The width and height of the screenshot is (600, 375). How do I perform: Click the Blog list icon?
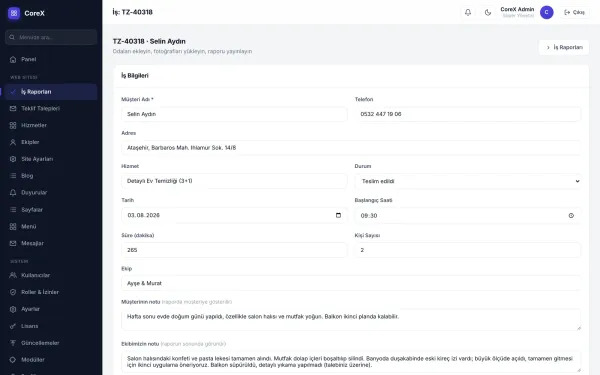click(13, 176)
